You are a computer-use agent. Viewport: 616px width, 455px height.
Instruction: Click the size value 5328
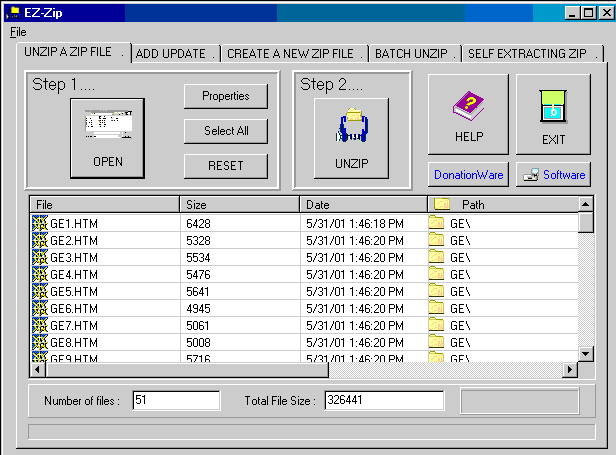[x=198, y=240]
